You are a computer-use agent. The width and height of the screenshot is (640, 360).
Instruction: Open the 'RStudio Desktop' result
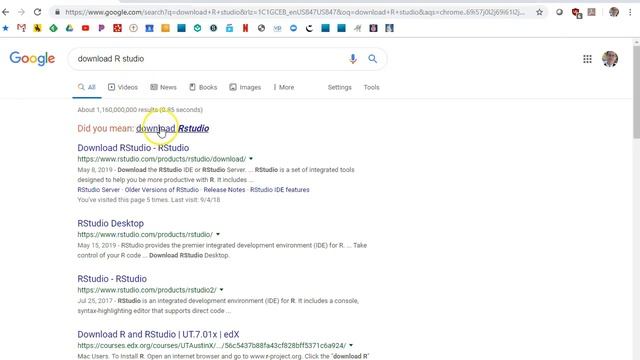click(111, 223)
